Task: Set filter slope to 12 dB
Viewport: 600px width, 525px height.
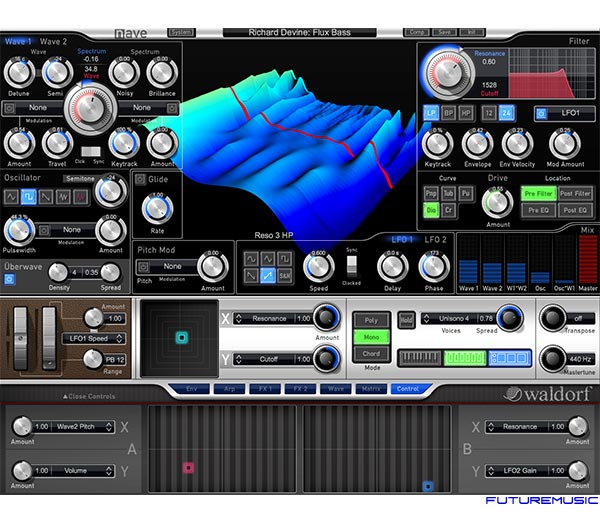Action: coord(489,113)
